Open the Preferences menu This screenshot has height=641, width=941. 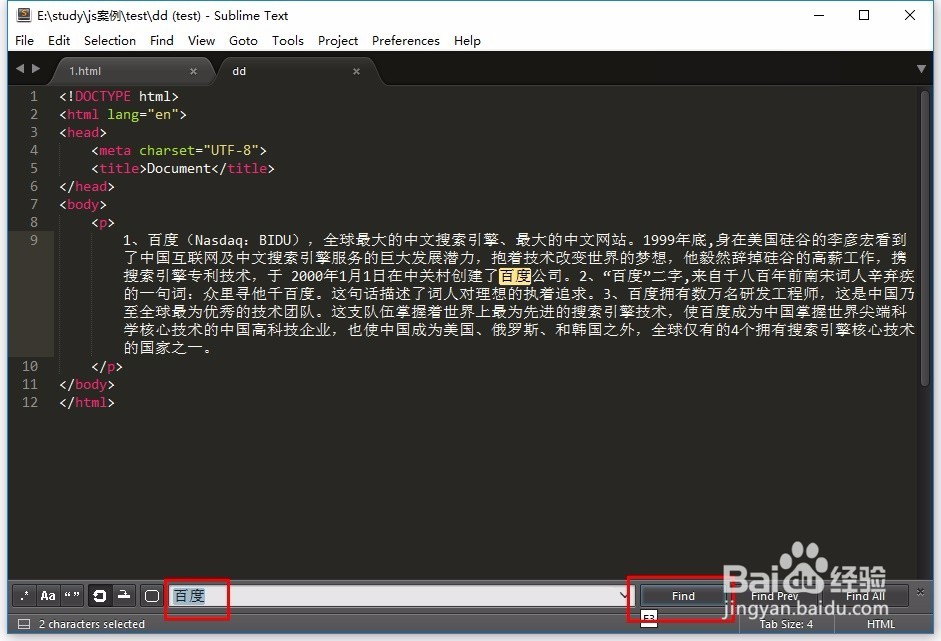406,40
